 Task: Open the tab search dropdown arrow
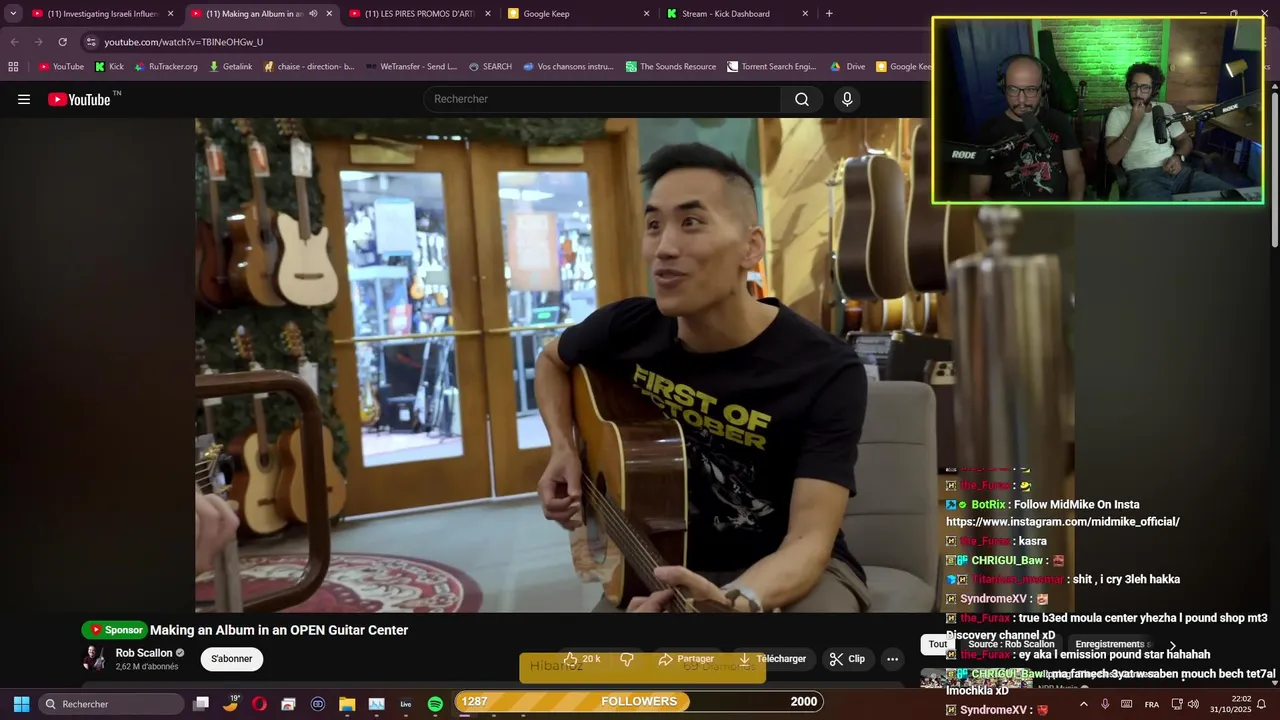(13, 14)
